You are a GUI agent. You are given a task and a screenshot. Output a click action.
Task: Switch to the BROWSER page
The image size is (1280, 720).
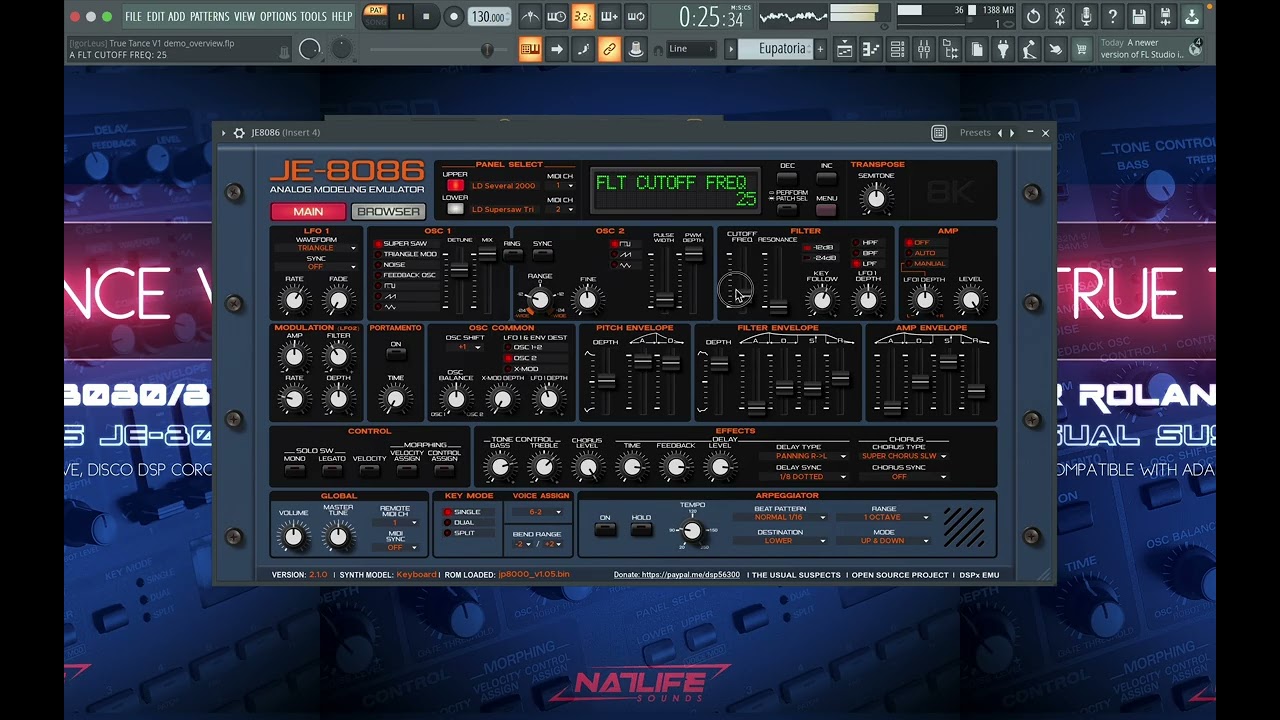pos(388,211)
